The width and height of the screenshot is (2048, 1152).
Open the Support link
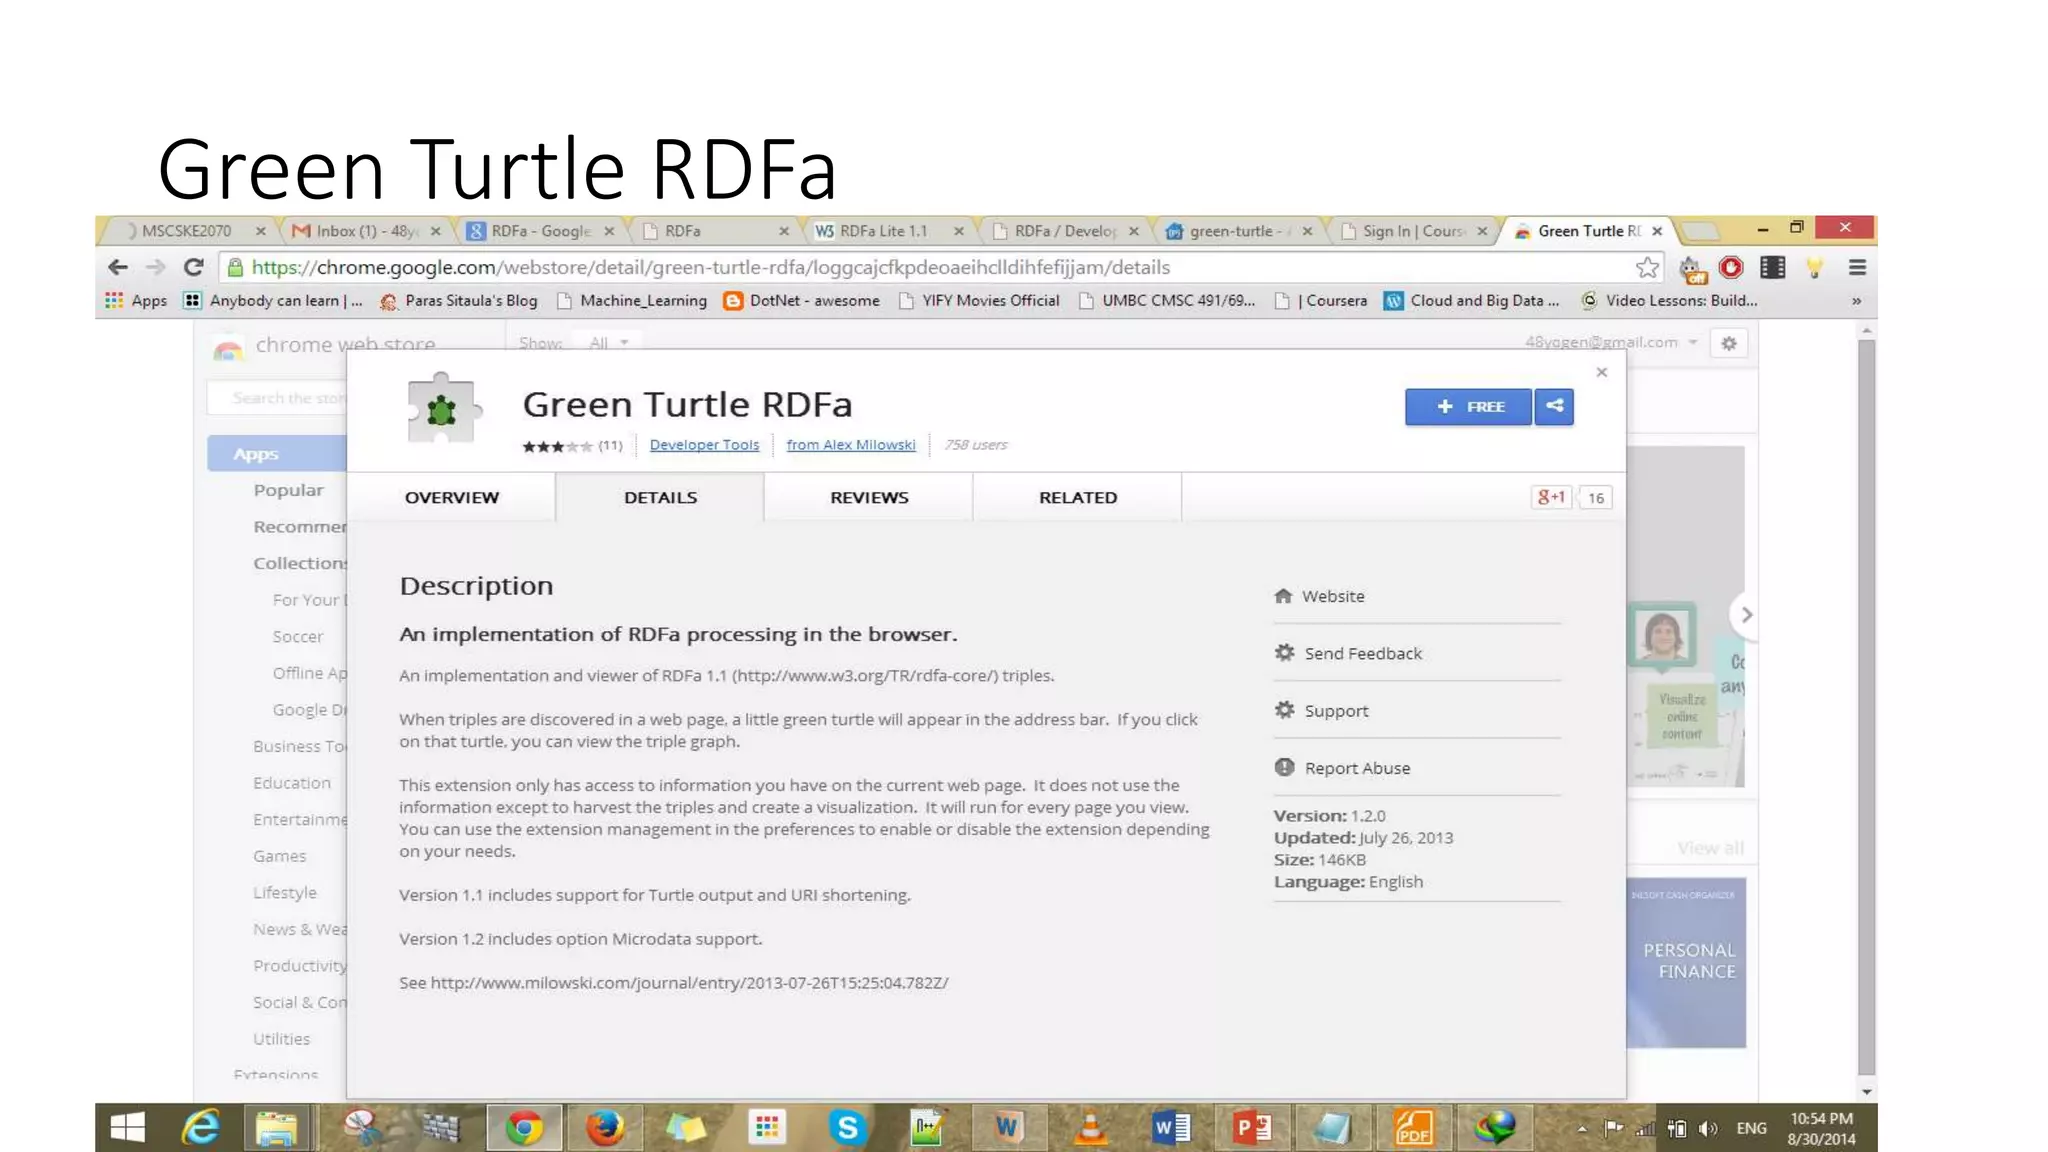1321,710
